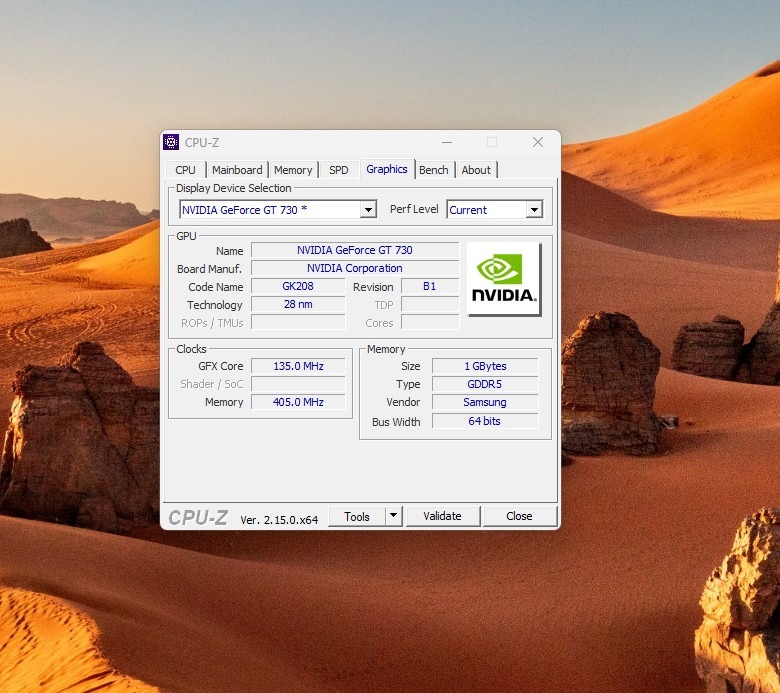Image resolution: width=780 pixels, height=693 pixels.
Task: Click the NVIDIA GeForce GT 730 * combo box
Action: pyautogui.click(x=278, y=210)
